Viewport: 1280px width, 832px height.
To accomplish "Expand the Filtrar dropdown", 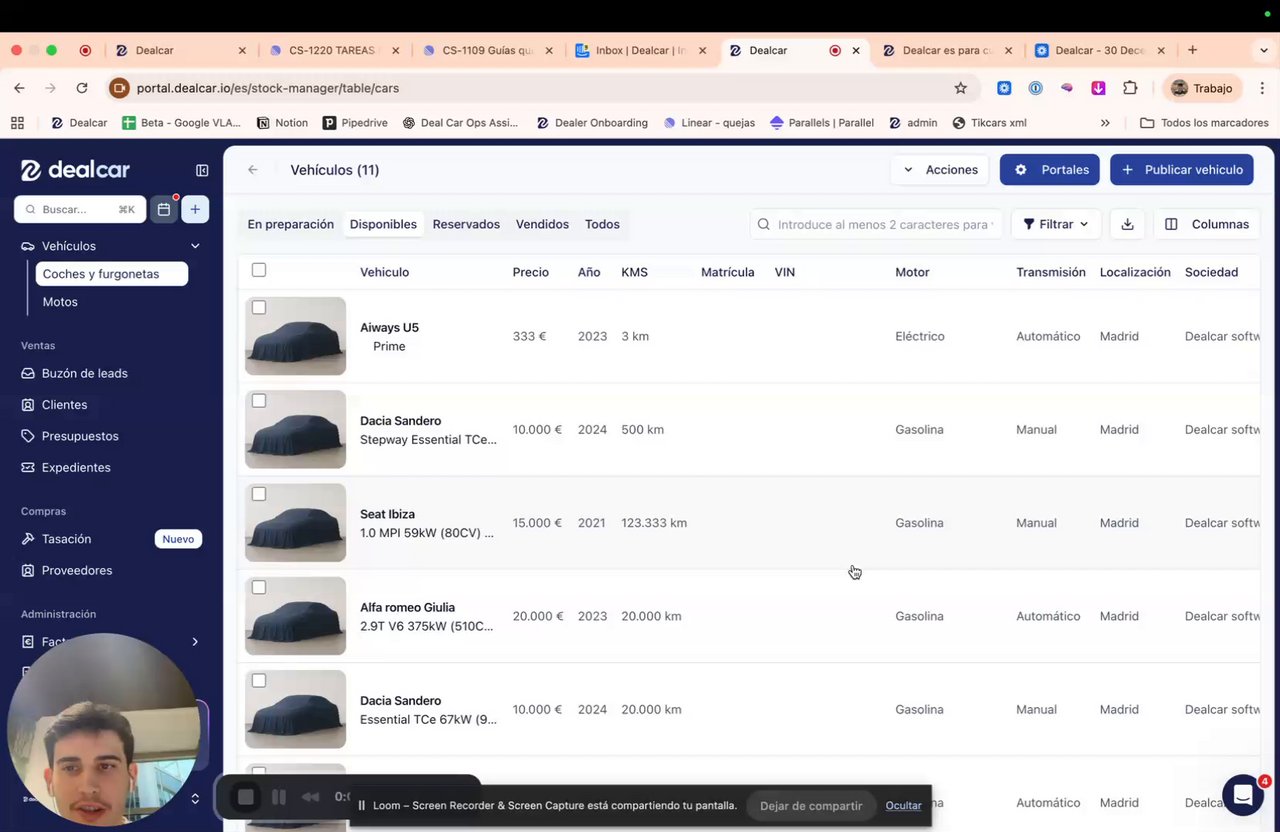I will [1056, 224].
